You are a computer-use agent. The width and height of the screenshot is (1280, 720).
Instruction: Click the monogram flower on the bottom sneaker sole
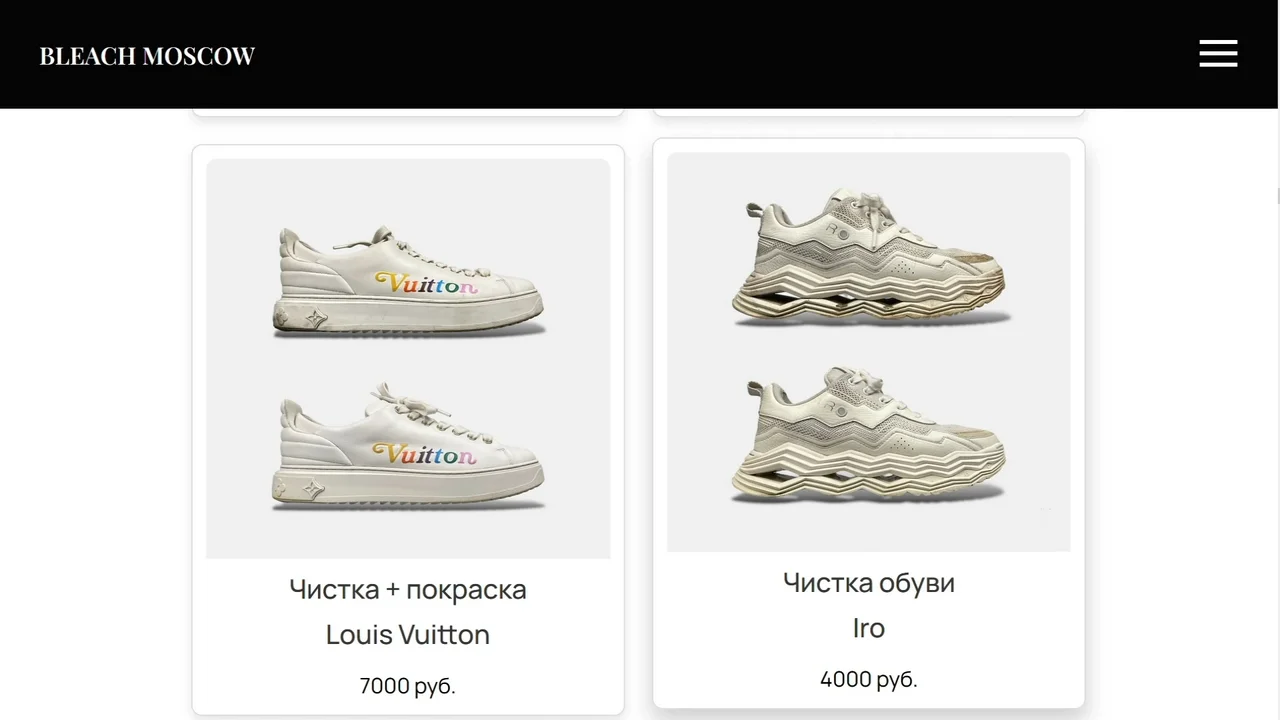click(313, 490)
